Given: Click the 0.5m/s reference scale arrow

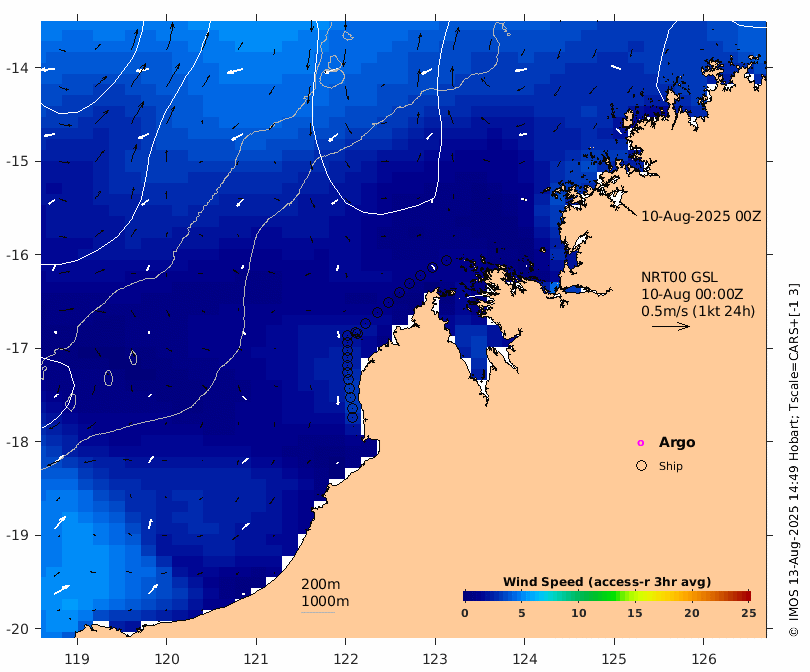Looking at the screenshot, I should [x=671, y=326].
